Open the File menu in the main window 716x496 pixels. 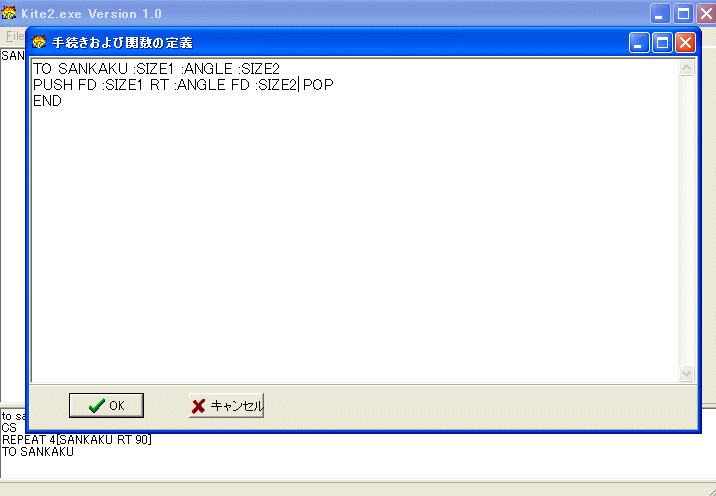point(14,36)
